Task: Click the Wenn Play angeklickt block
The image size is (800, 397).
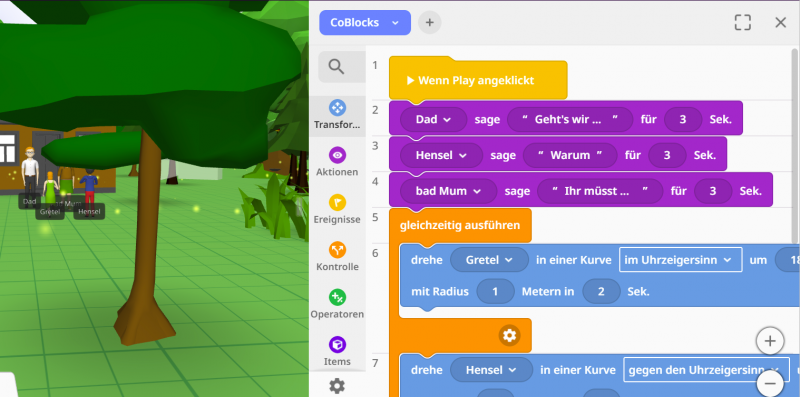Action: pos(478,80)
